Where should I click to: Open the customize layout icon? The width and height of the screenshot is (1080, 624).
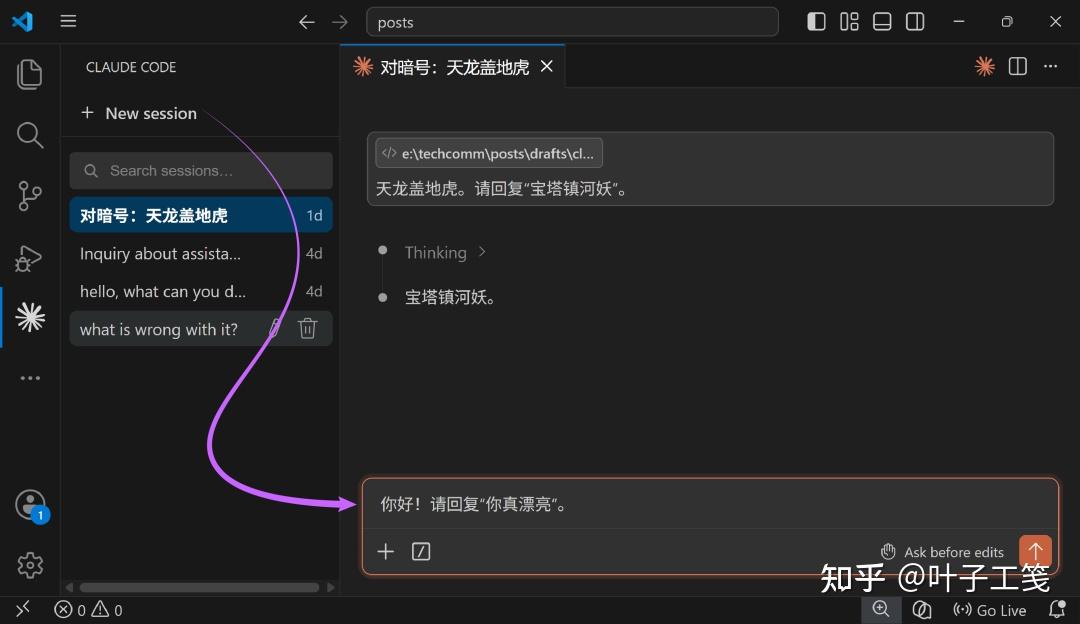click(x=849, y=21)
